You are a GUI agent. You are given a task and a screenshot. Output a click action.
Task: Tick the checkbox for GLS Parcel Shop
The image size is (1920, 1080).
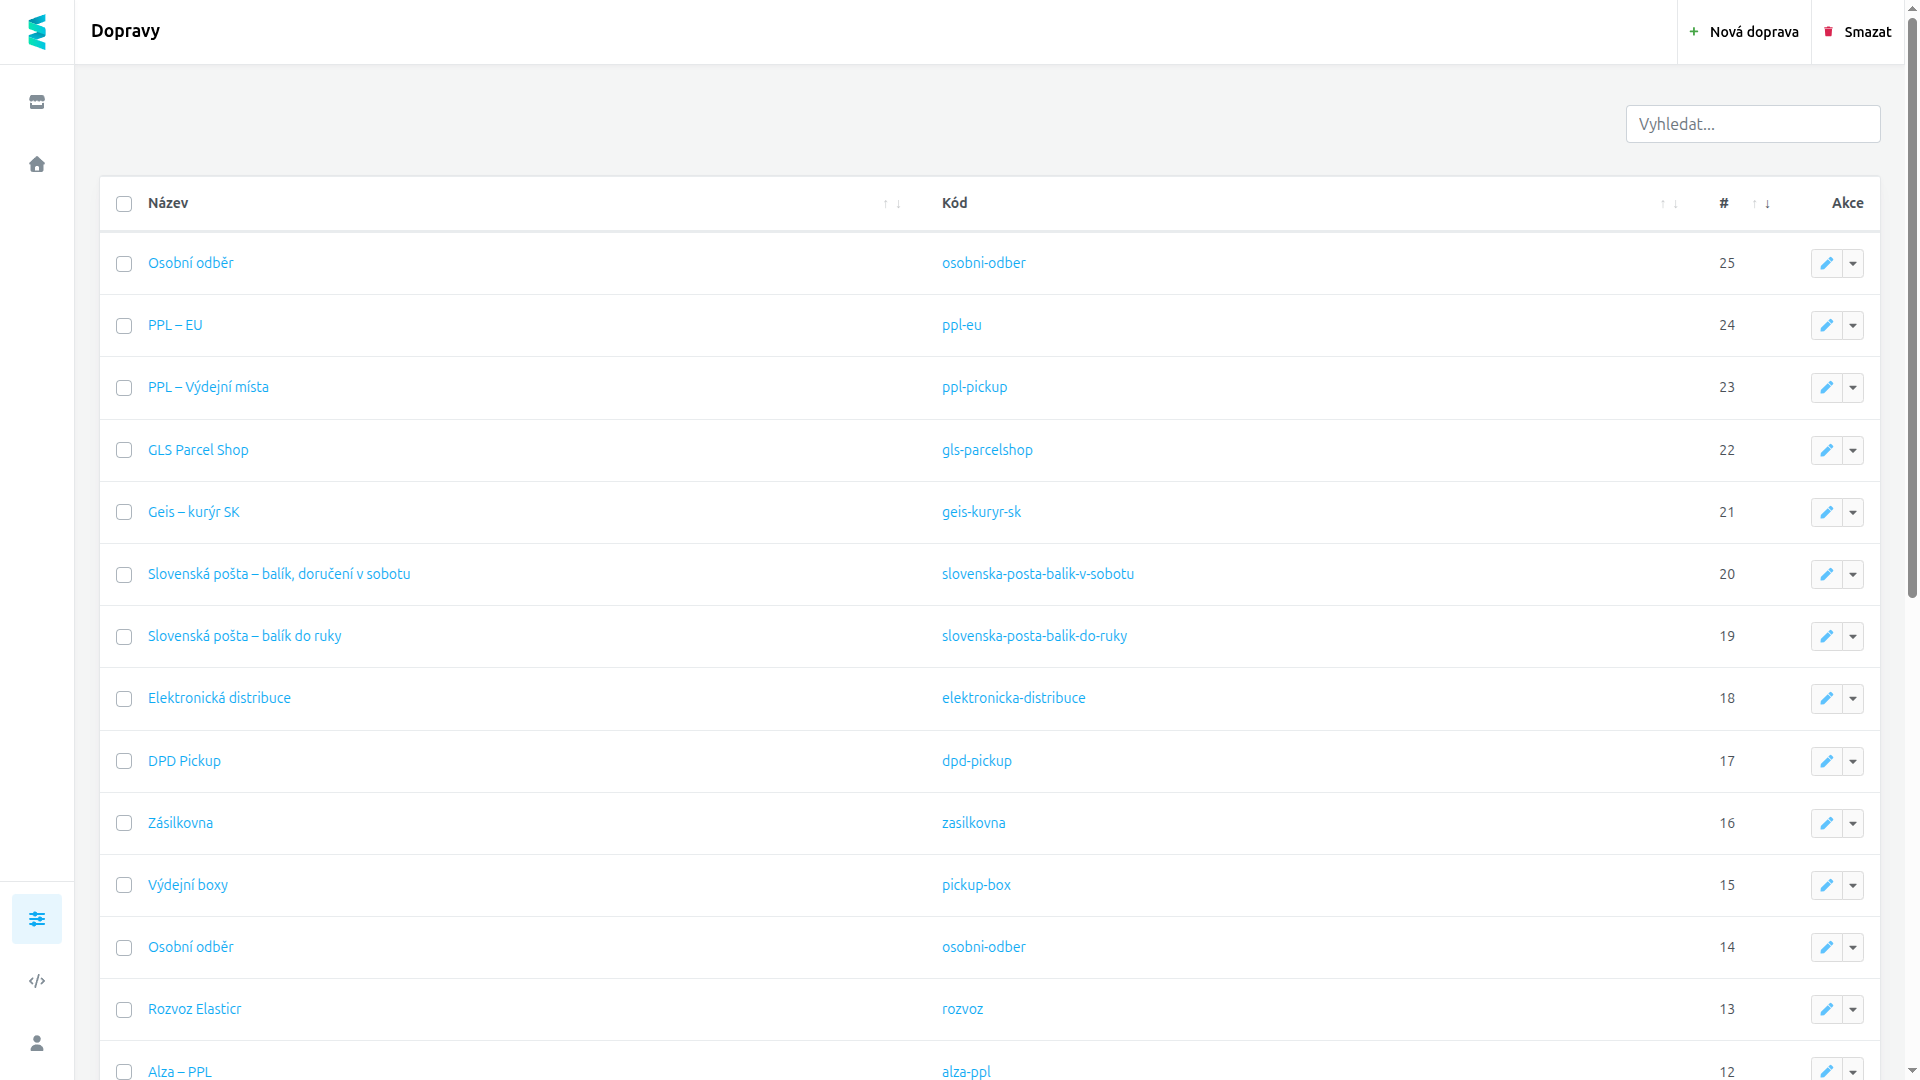124,450
